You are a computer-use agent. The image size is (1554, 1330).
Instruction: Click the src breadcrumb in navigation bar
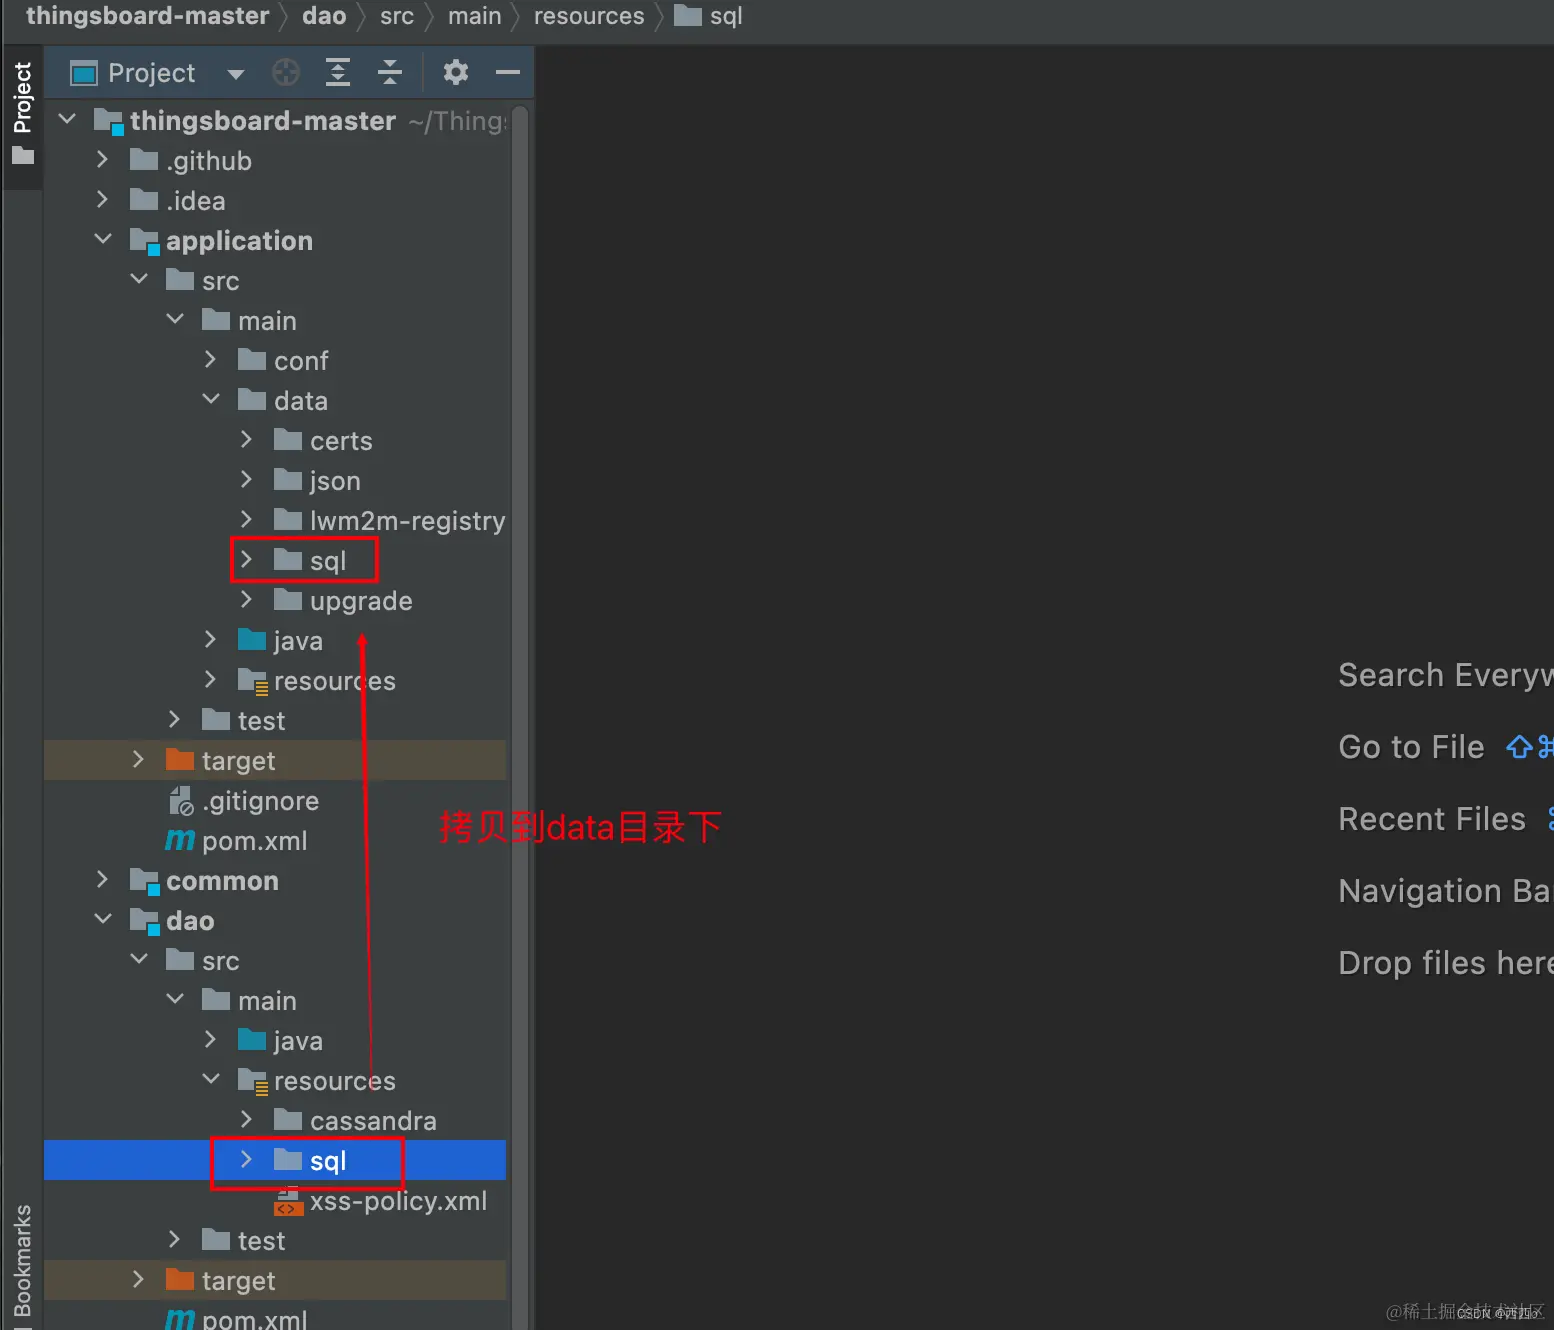(x=397, y=16)
